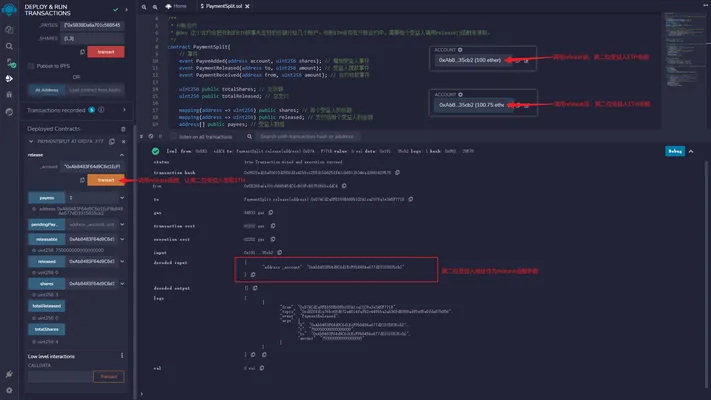
Task: Click the Debug button in terminal
Action: 675,151
